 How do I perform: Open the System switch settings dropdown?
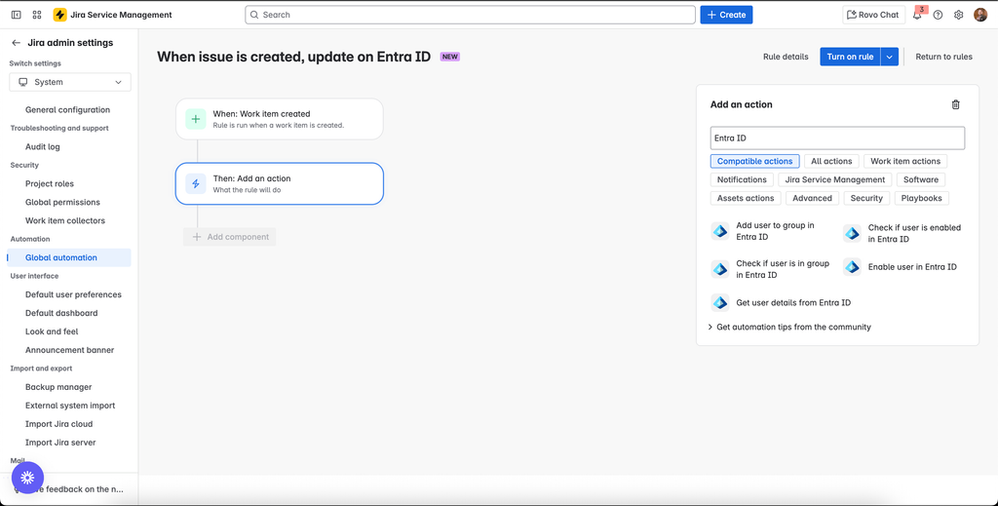click(x=70, y=82)
